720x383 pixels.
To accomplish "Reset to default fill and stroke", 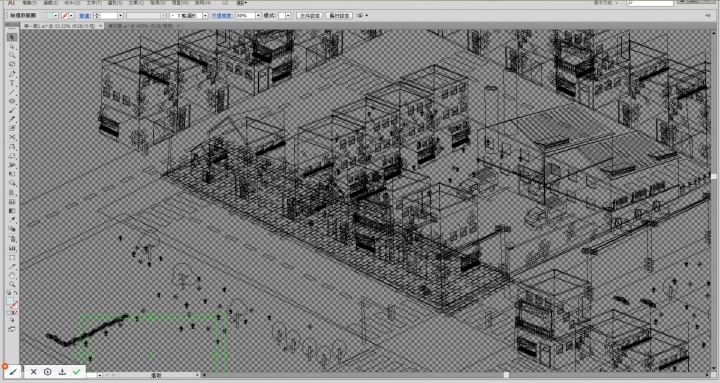I will [x=9, y=293].
